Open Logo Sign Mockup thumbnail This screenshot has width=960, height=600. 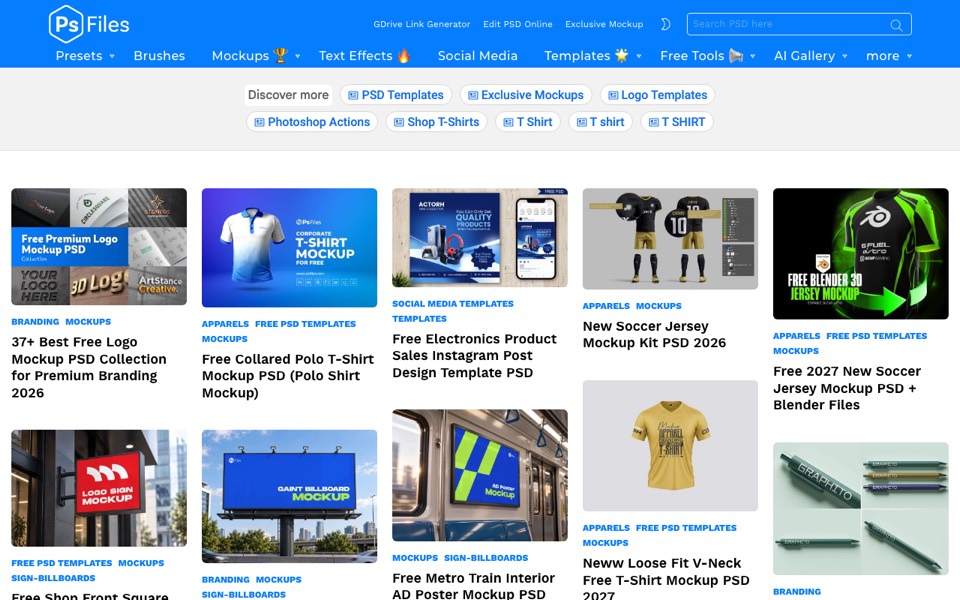pos(99,488)
